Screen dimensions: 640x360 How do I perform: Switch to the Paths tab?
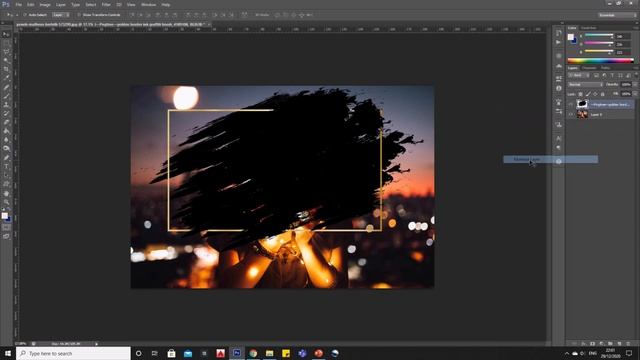click(x=605, y=68)
